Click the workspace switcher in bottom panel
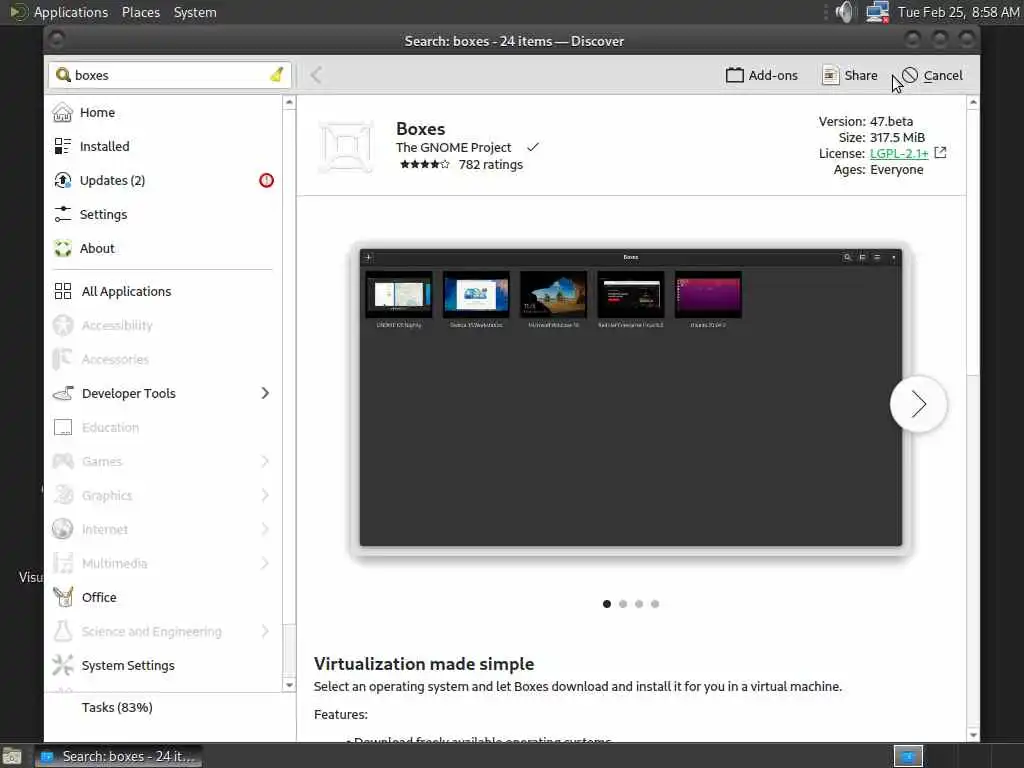 908,756
